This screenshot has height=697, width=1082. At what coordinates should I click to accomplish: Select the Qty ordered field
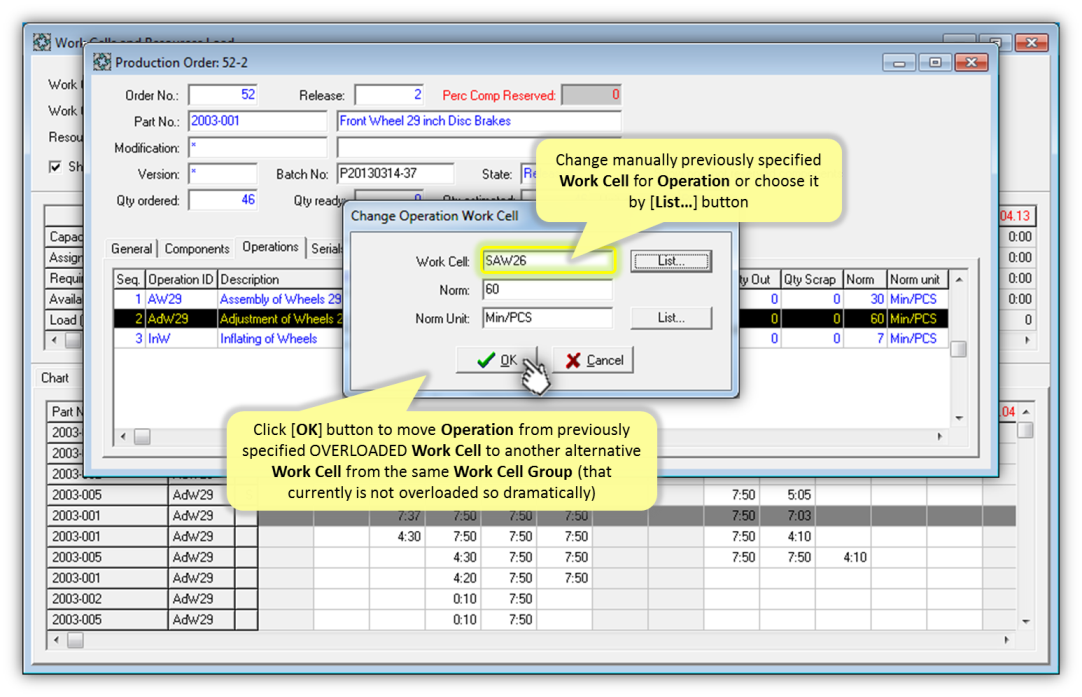coord(223,200)
